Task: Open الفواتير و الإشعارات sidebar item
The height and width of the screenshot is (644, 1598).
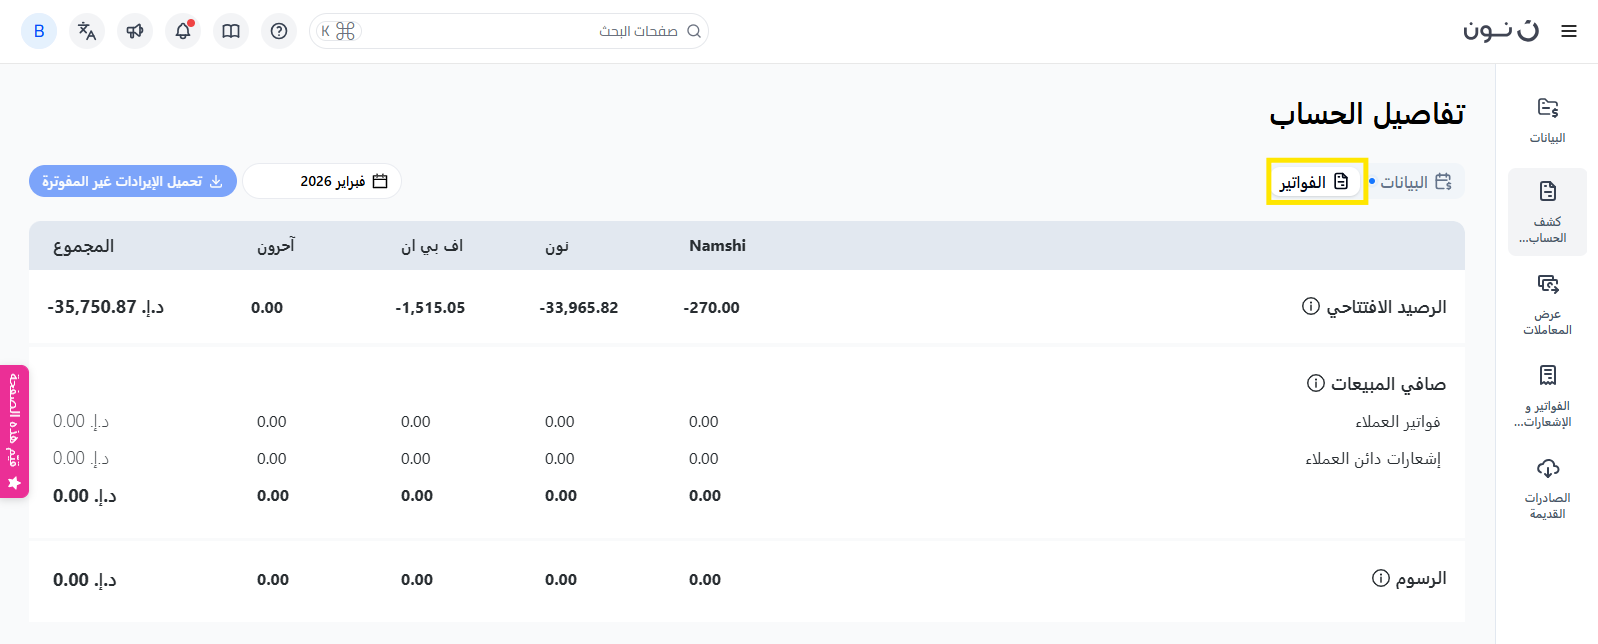Action: pyautogui.click(x=1547, y=396)
